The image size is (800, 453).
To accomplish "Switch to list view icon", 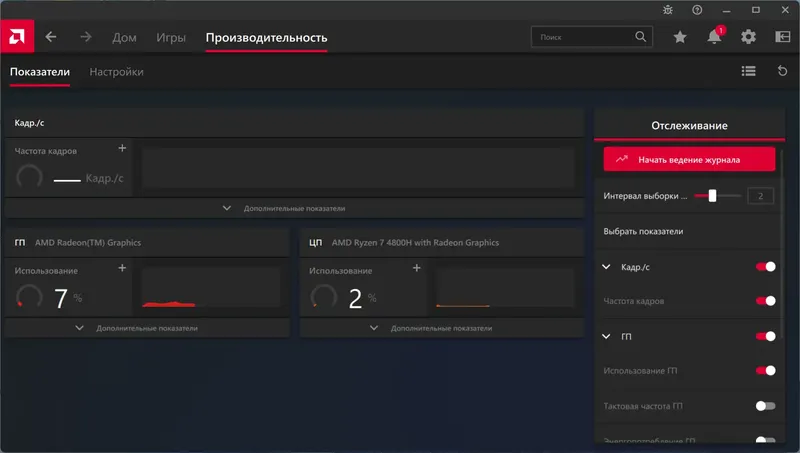I will [x=748, y=71].
